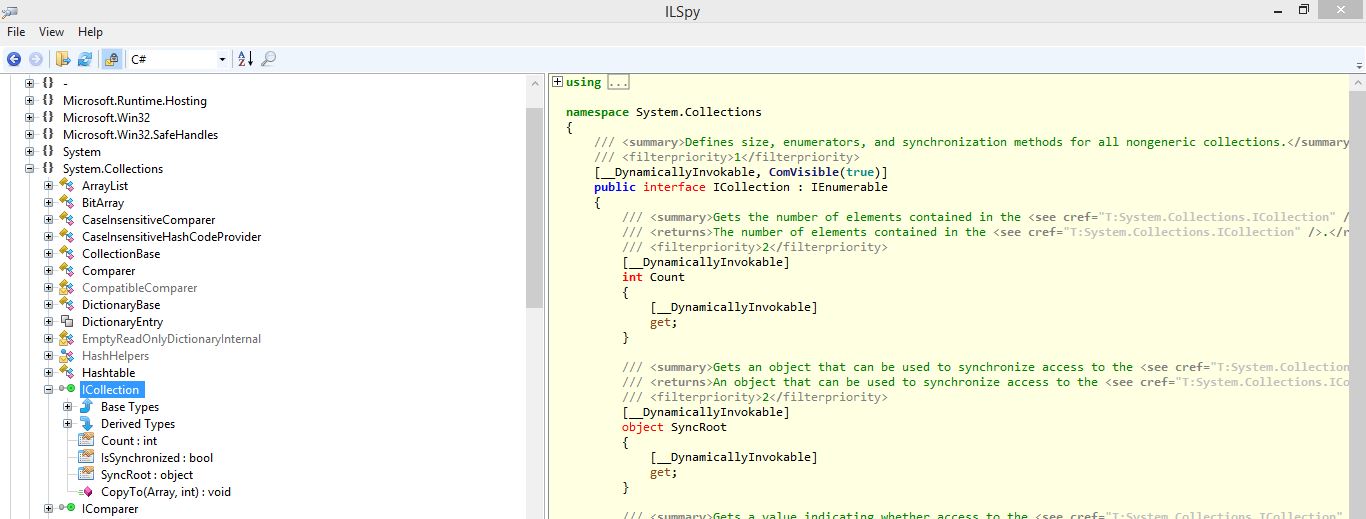The width and height of the screenshot is (1366, 519).
Task: Click the Base Types up-arrow icon
Action: pyautogui.click(x=86, y=406)
